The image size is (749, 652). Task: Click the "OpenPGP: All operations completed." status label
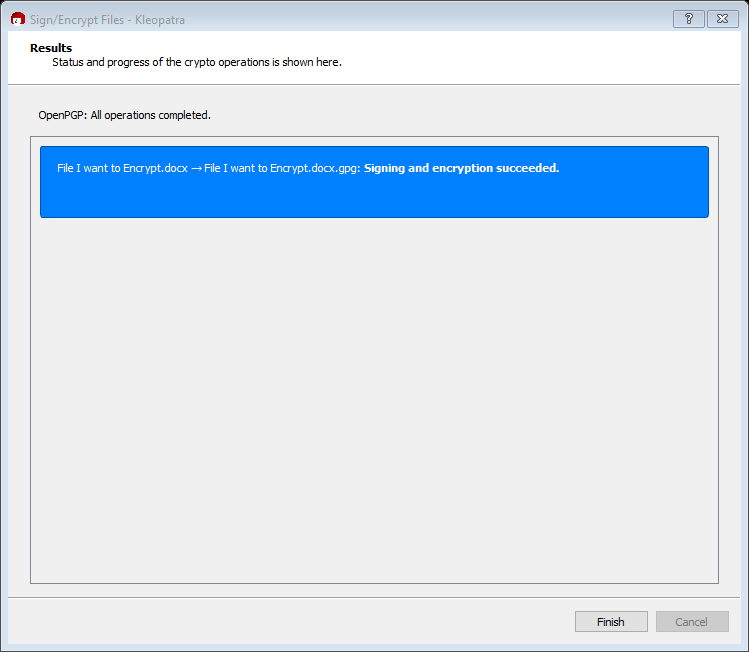[124, 115]
